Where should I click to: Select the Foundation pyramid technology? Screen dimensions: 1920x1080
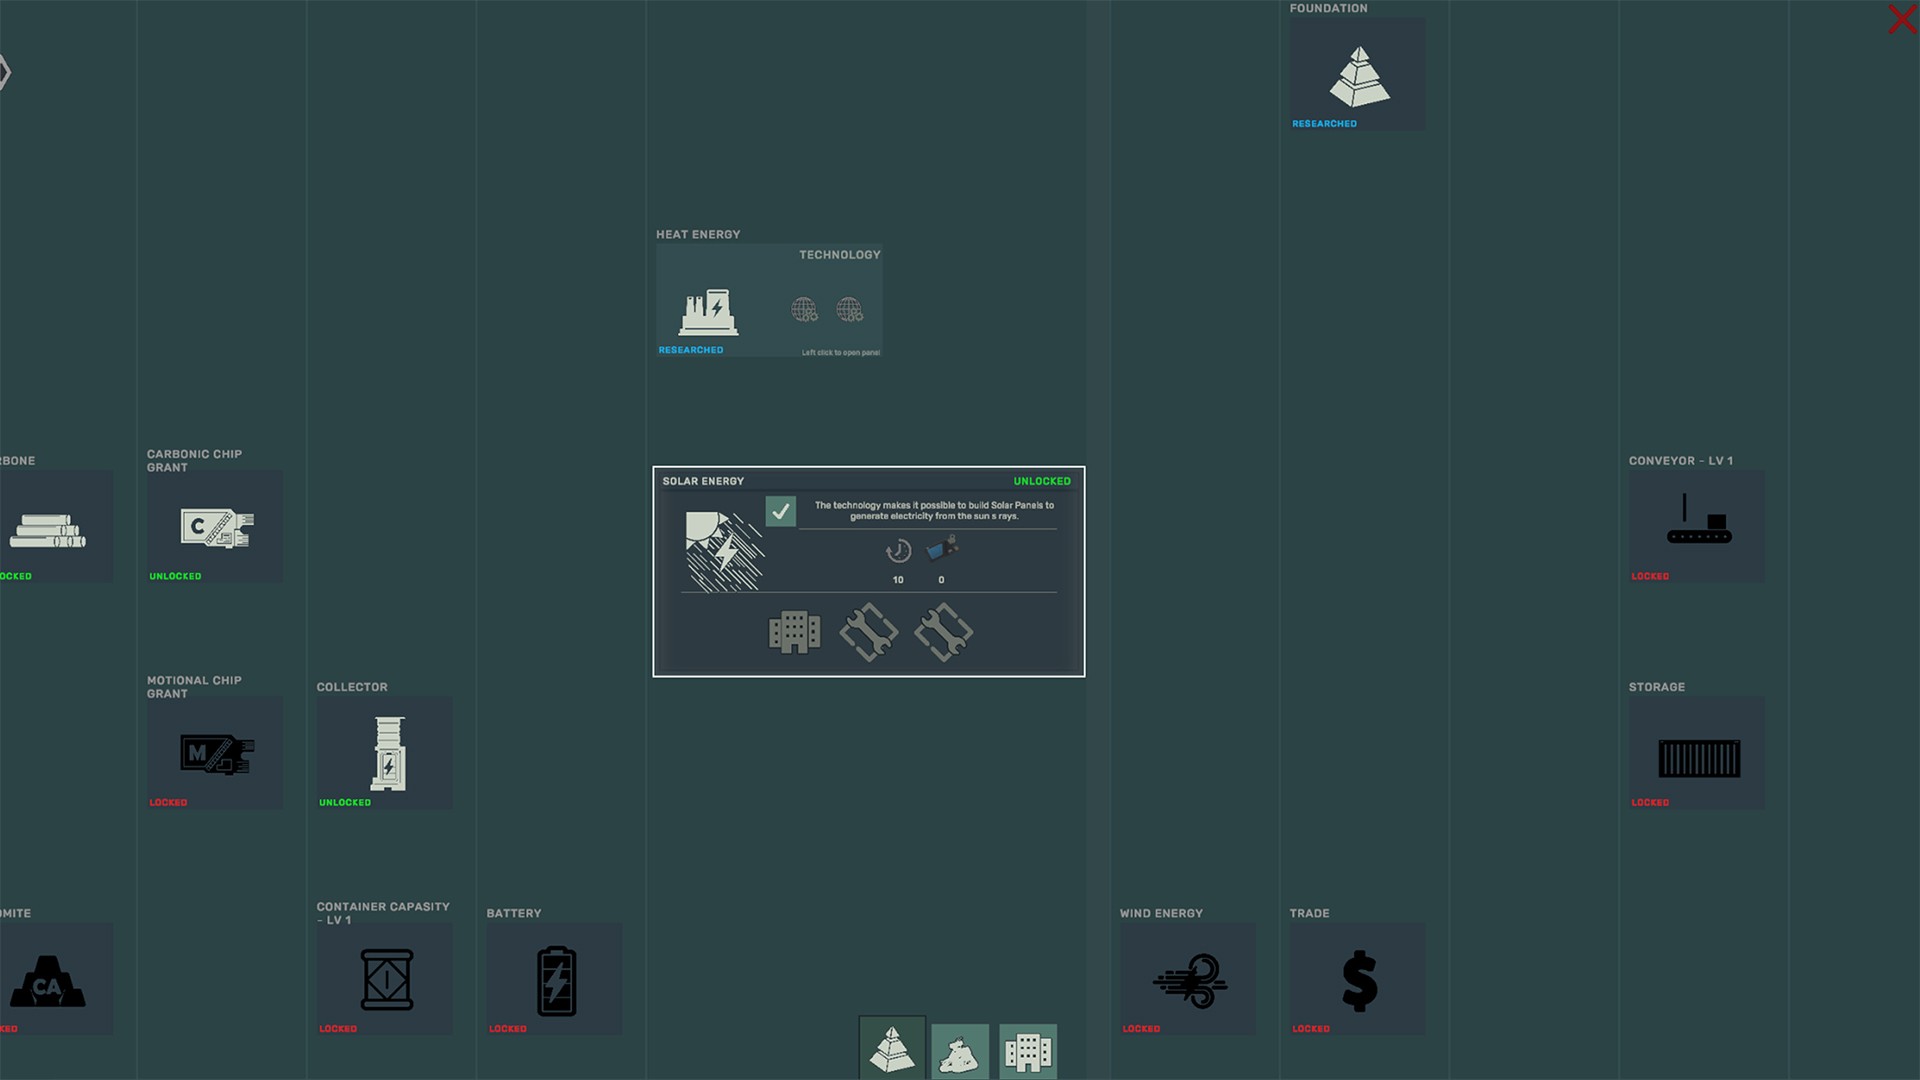tap(1358, 76)
